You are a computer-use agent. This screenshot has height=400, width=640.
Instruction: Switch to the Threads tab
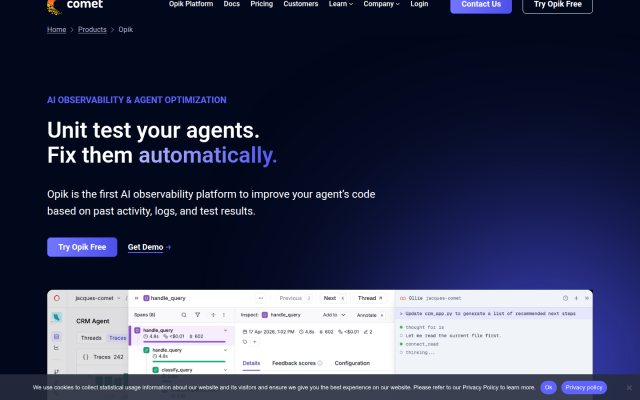pos(91,338)
